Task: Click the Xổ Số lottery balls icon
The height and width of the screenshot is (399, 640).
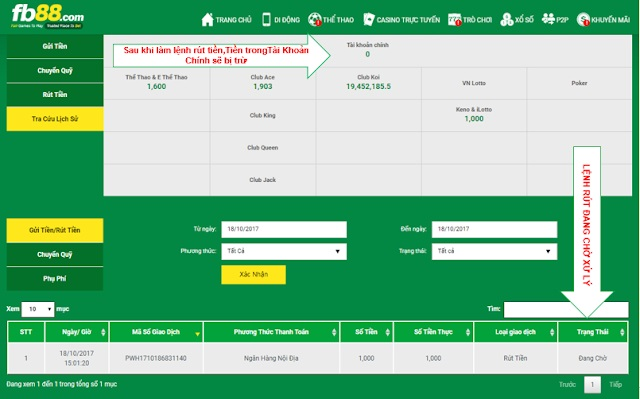Action: click(507, 20)
